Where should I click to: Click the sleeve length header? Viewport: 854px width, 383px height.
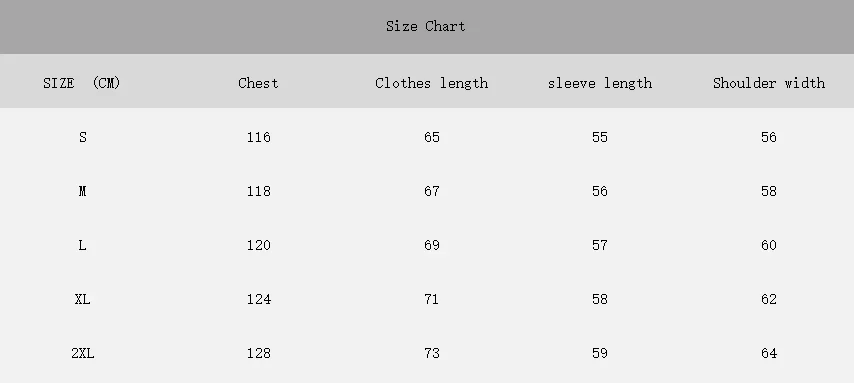tap(600, 83)
